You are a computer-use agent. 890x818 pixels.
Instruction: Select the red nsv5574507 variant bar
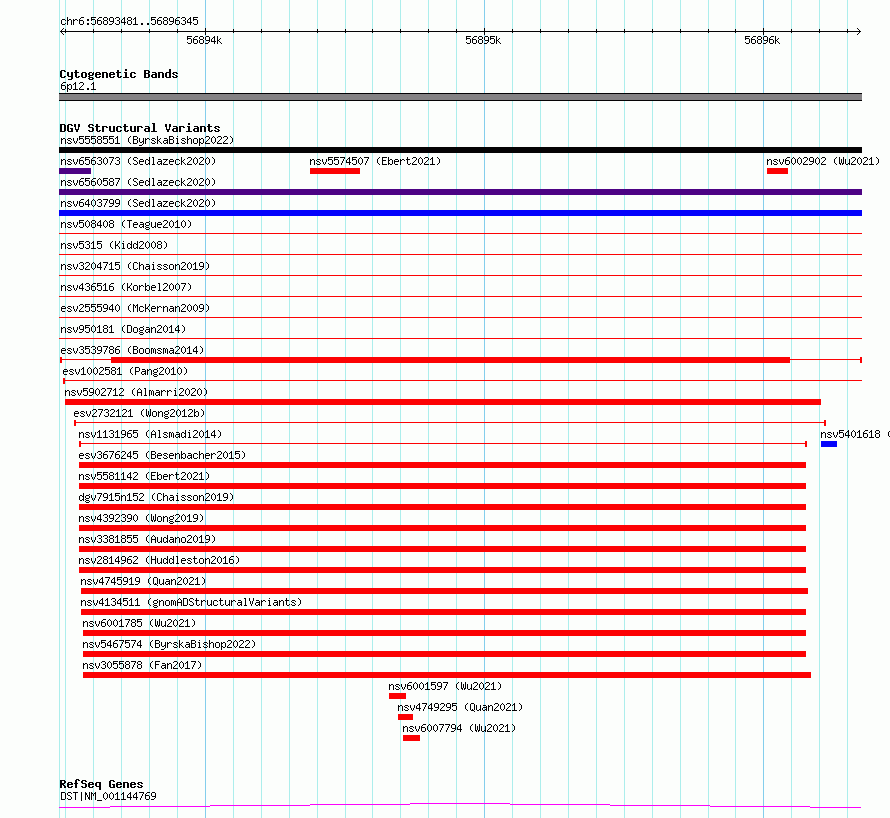pos(335,171)
